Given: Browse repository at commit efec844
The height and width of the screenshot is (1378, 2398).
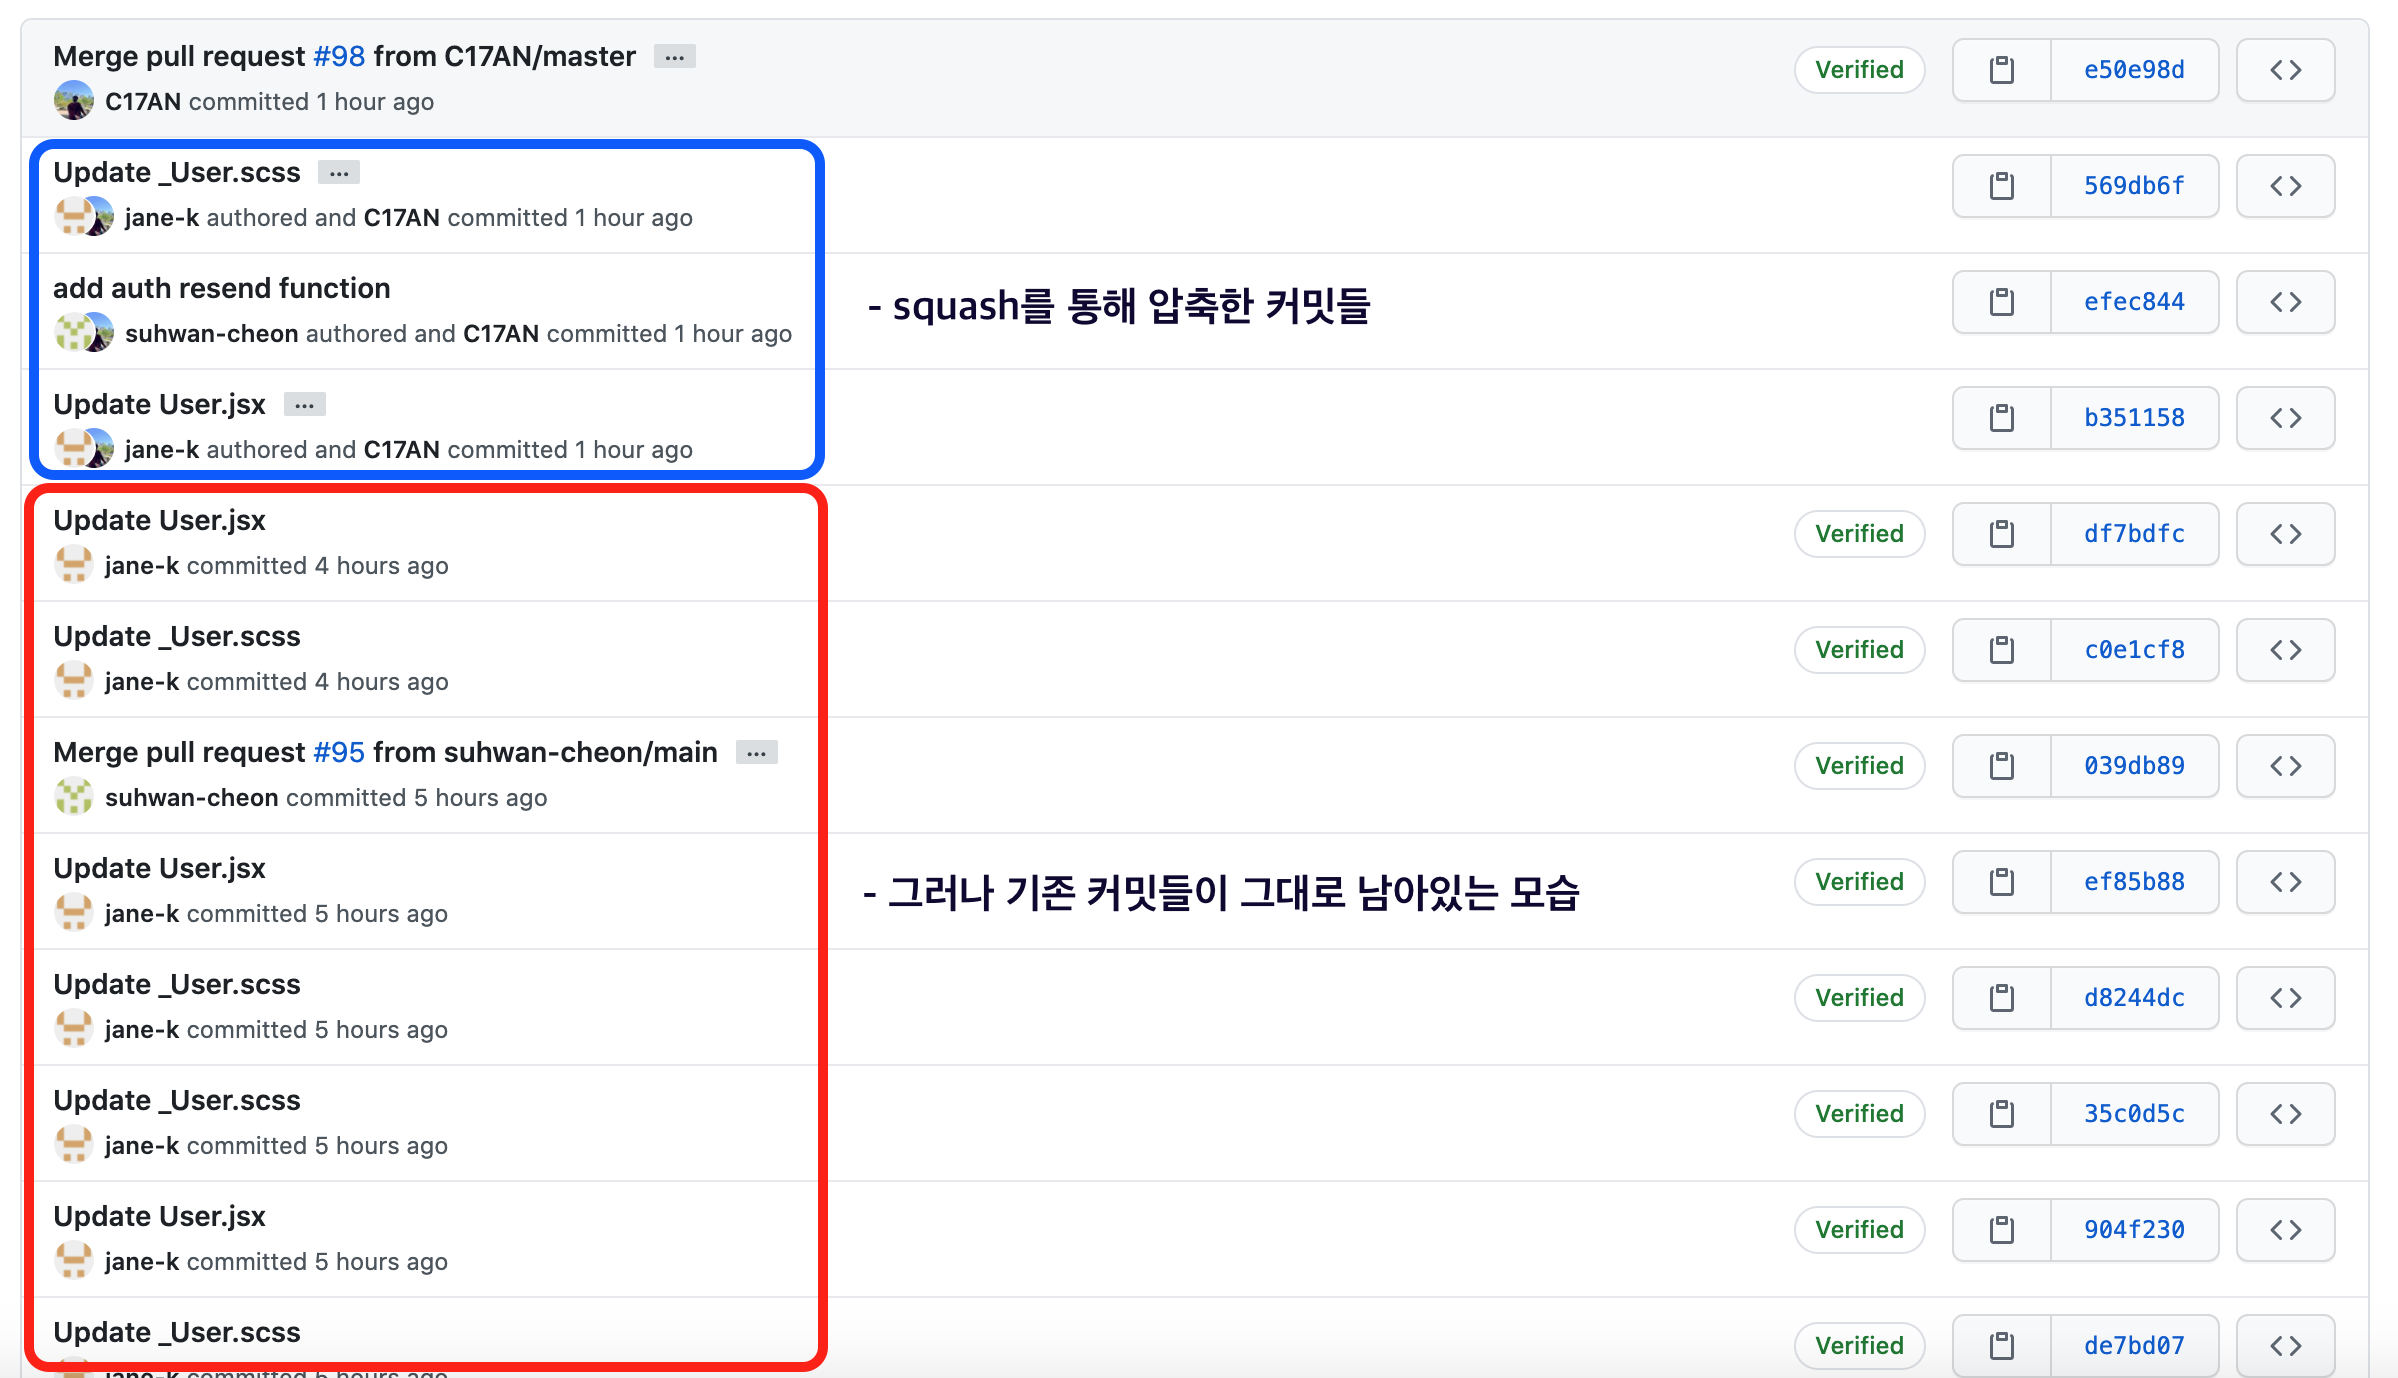Looking at the screenshot, I should pos(2285,302).
